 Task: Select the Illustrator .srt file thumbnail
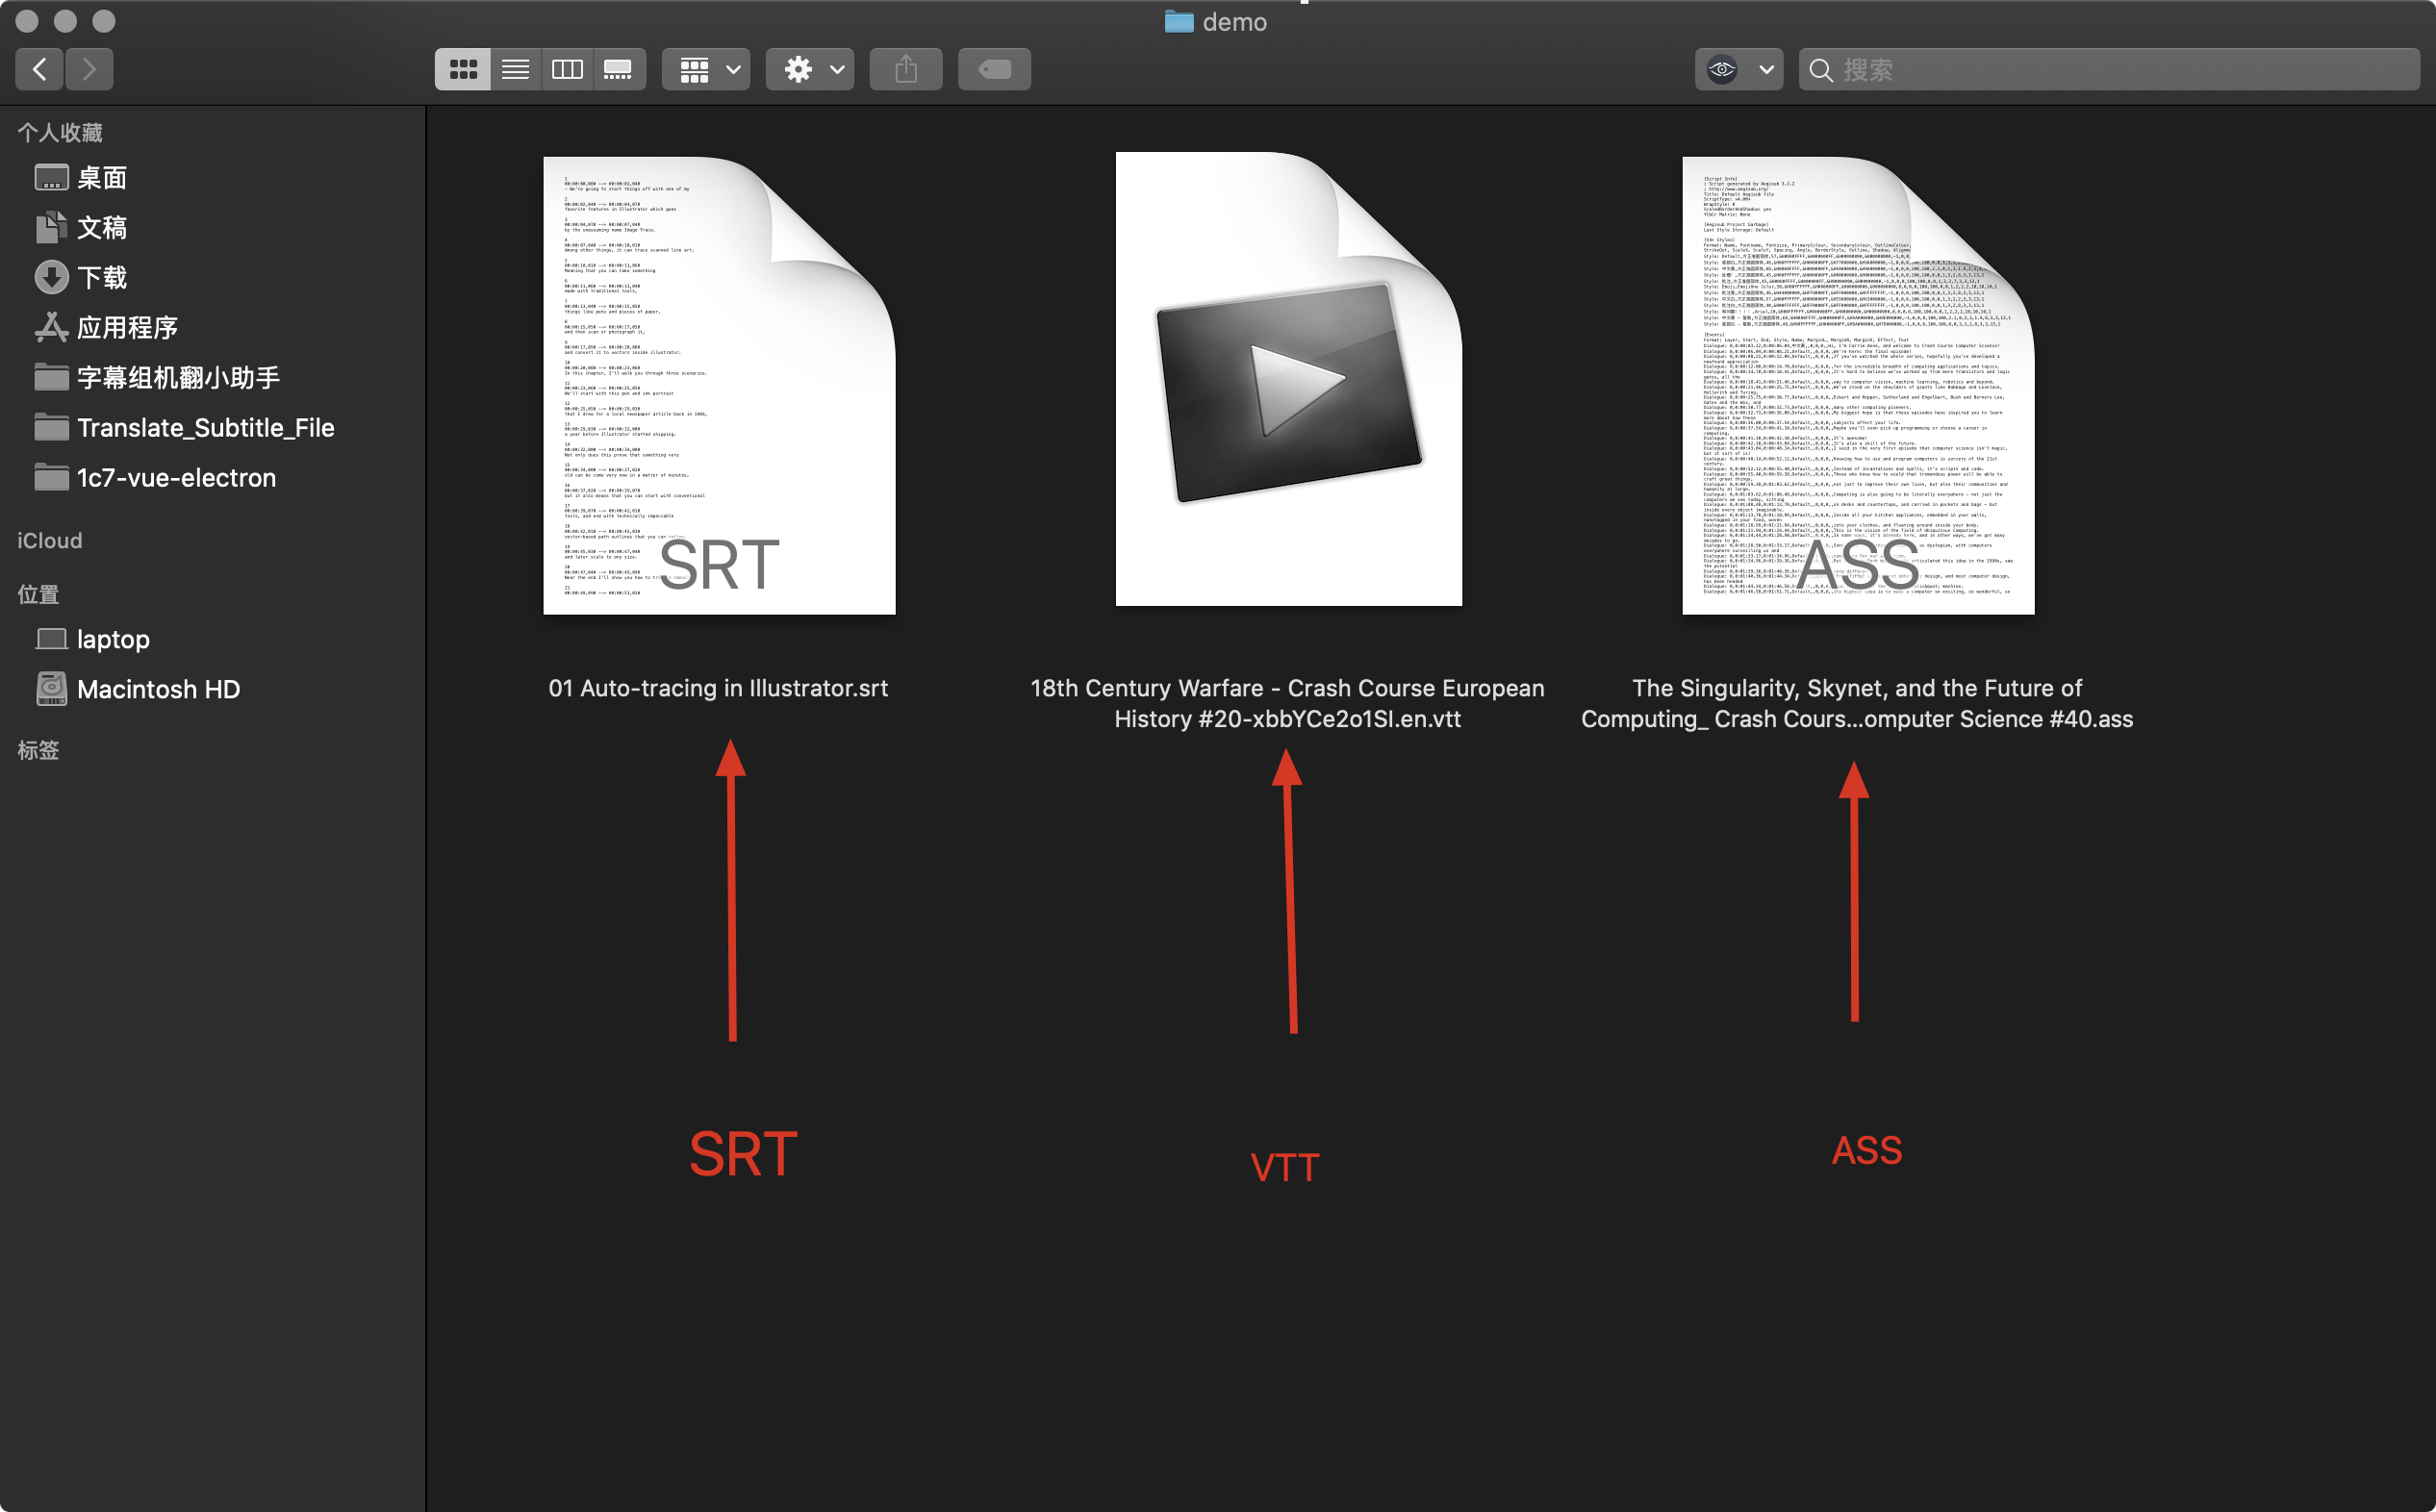point(719,385)
